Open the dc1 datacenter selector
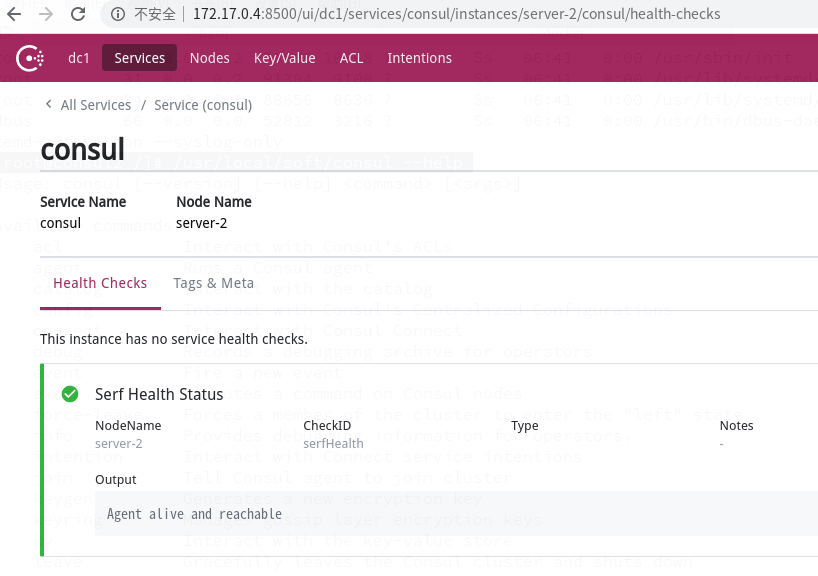Viewport: 818px width, 576px height. click(79, 58)
